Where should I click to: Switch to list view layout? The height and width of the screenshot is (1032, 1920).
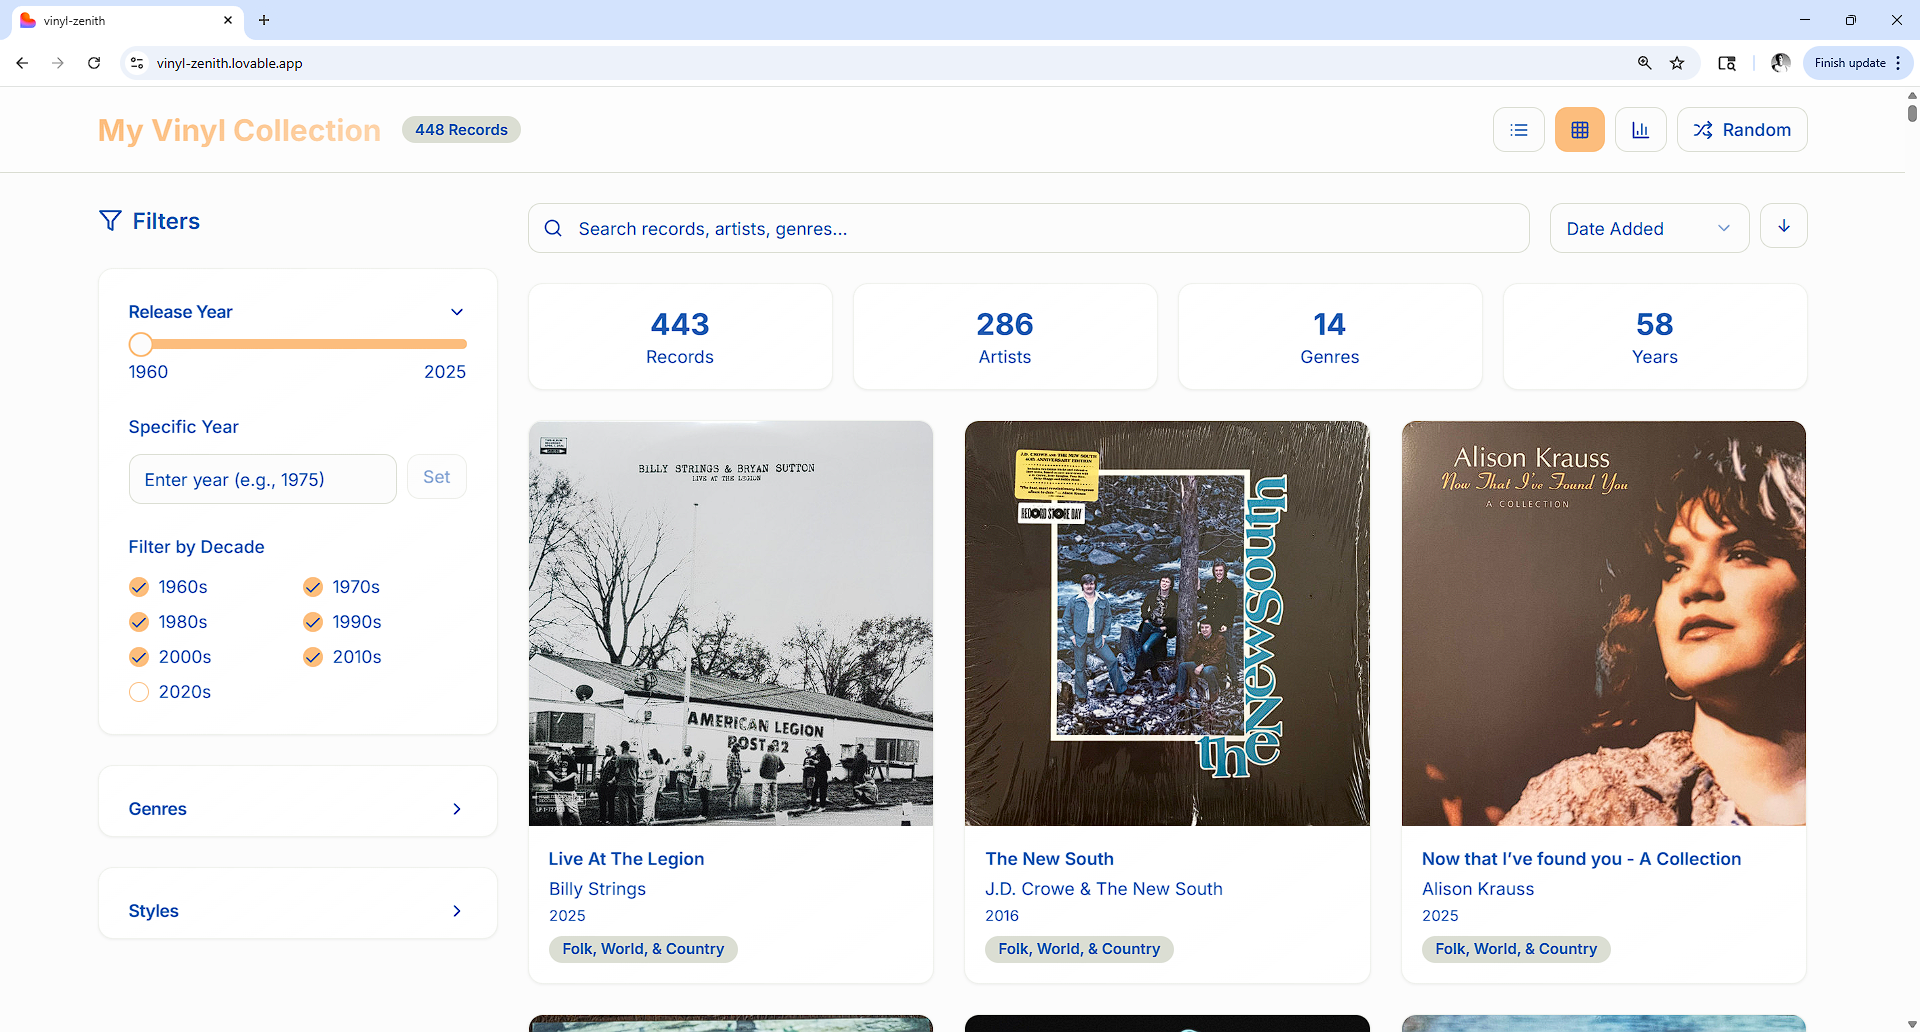pyautogui.click(x=1518, y=130)
